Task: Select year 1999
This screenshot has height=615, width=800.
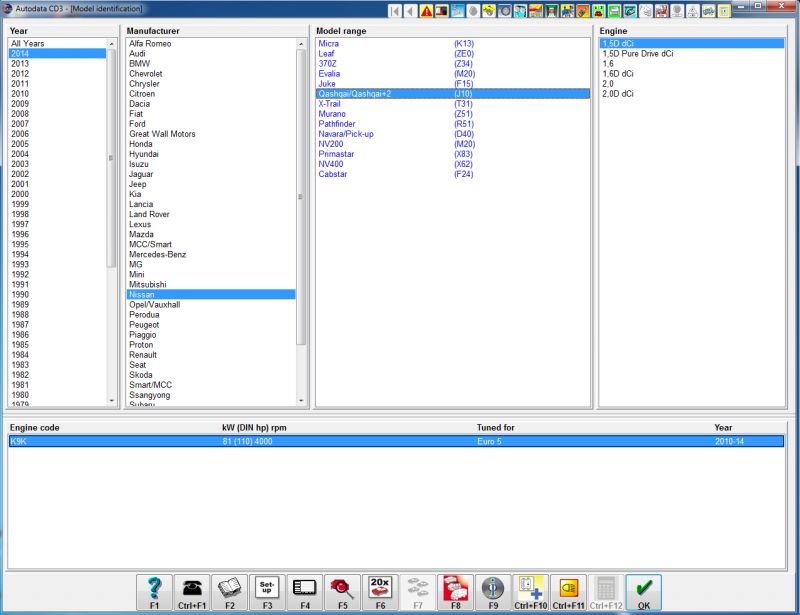Action: pos(57,204)
